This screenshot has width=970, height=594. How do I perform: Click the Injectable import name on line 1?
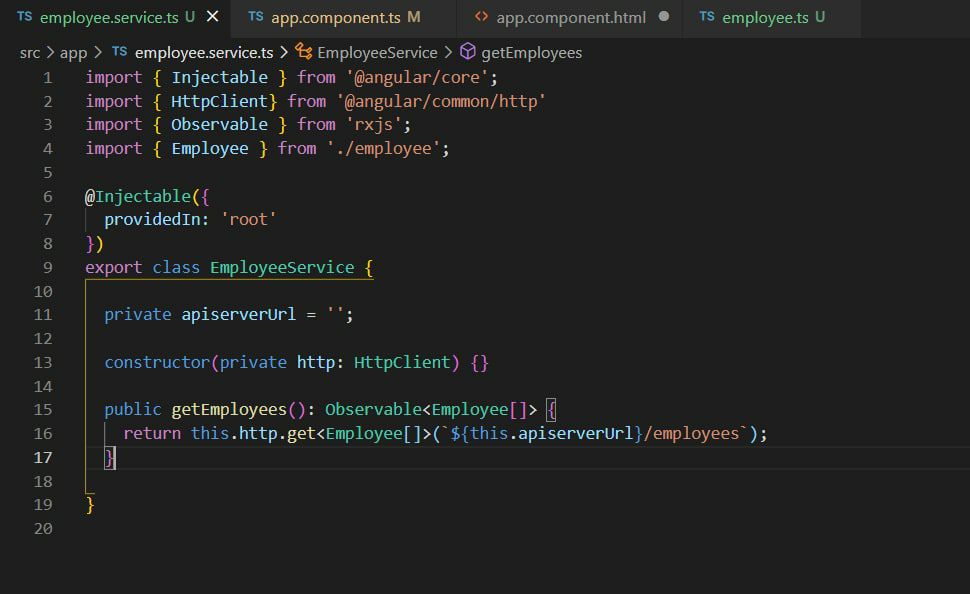click(x=219, y=78)
